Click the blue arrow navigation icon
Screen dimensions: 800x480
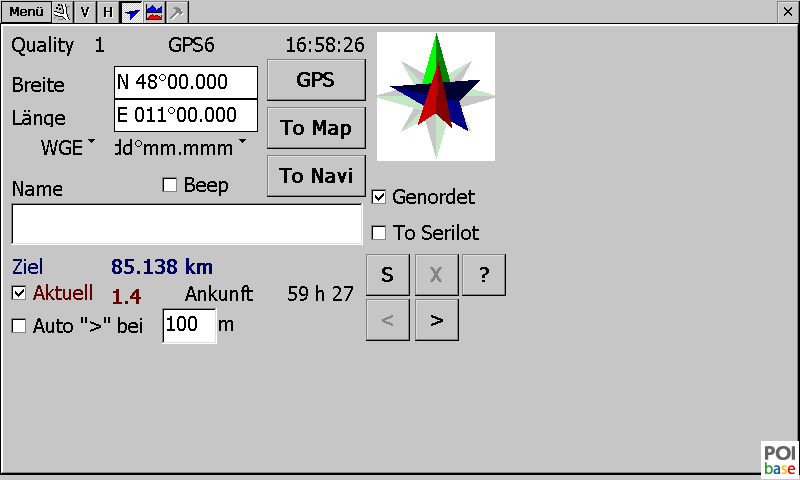click(x=130, y=12)
